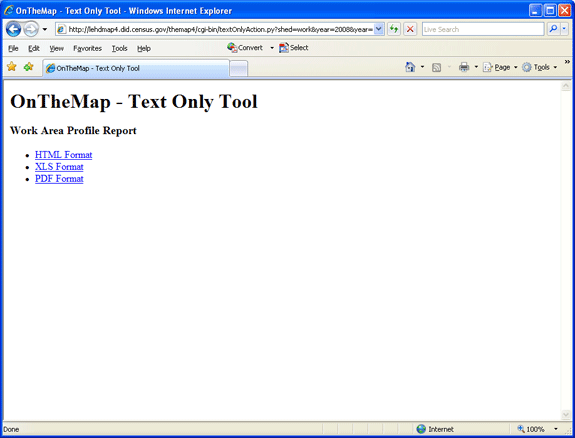
Task: Open the Help menu
Action: coord(144,48)
